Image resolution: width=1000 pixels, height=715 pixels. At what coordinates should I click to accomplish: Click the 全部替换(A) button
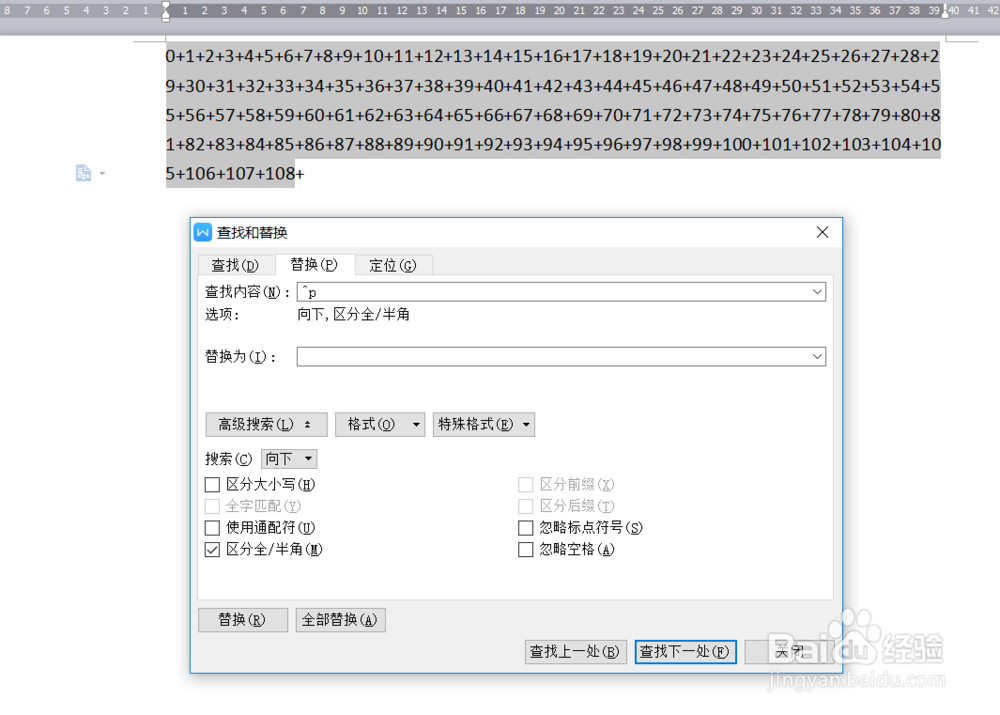(x=341, y=620)
